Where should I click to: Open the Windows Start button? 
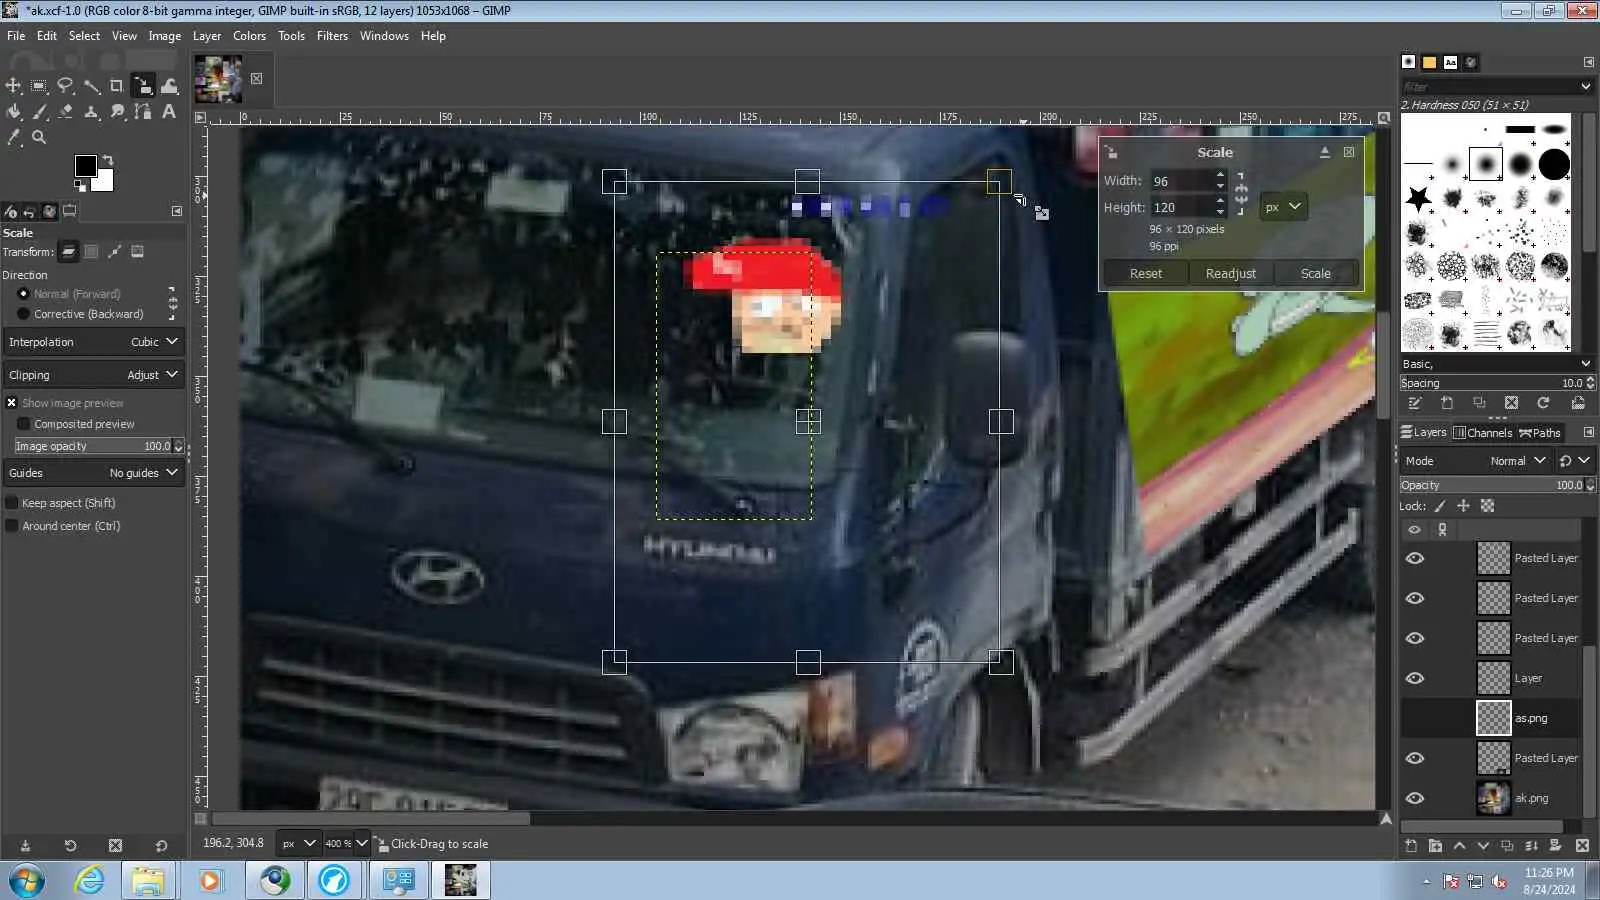27,881
